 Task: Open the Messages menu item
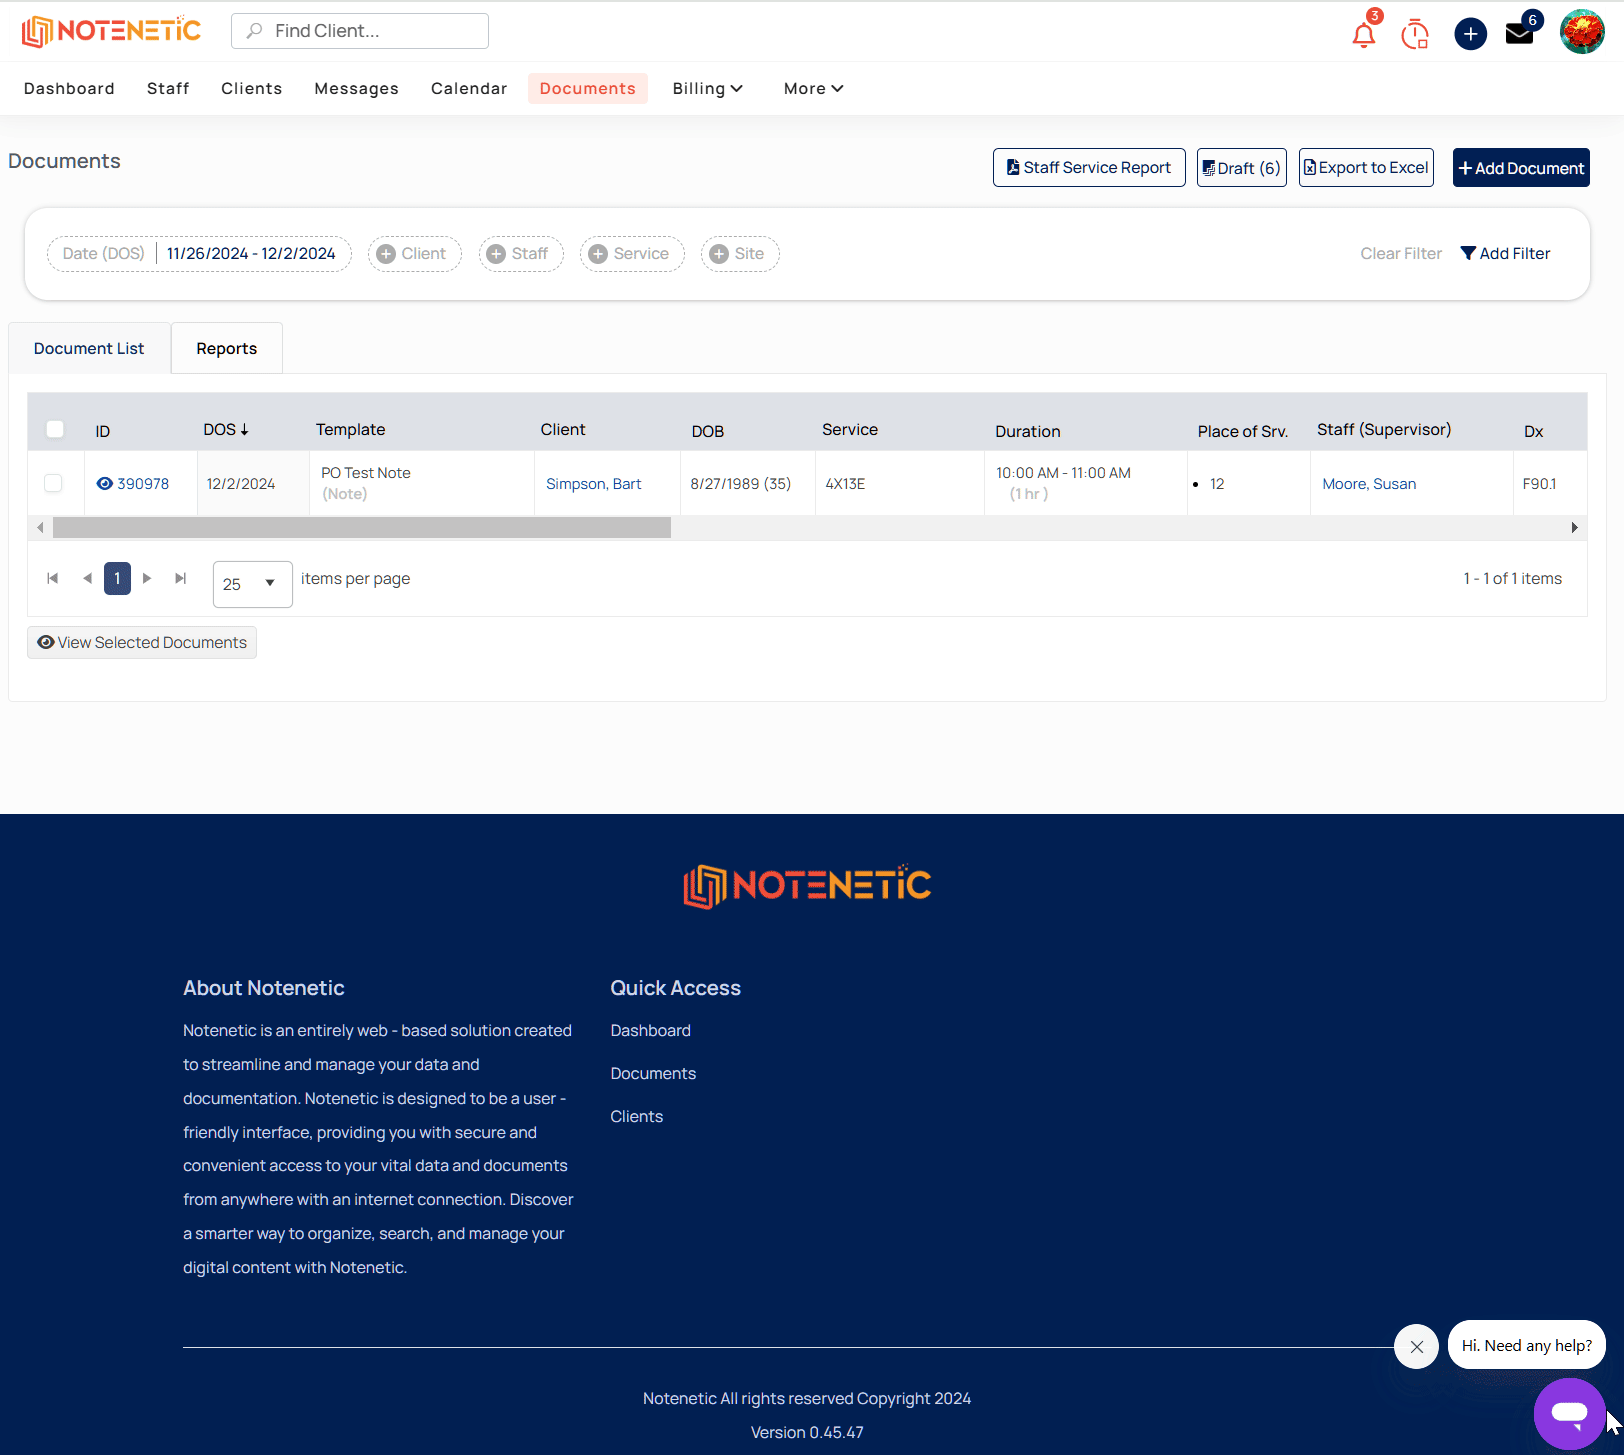click(356, 89)
